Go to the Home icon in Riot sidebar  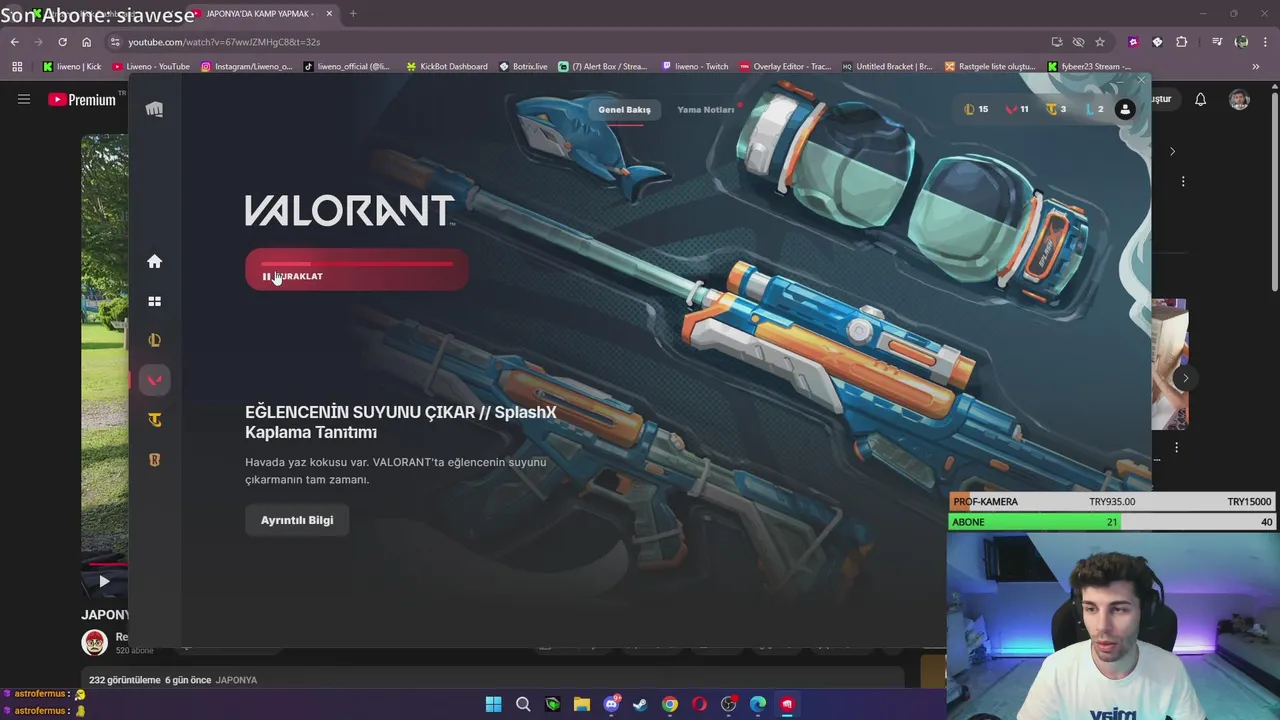(154, 261)
